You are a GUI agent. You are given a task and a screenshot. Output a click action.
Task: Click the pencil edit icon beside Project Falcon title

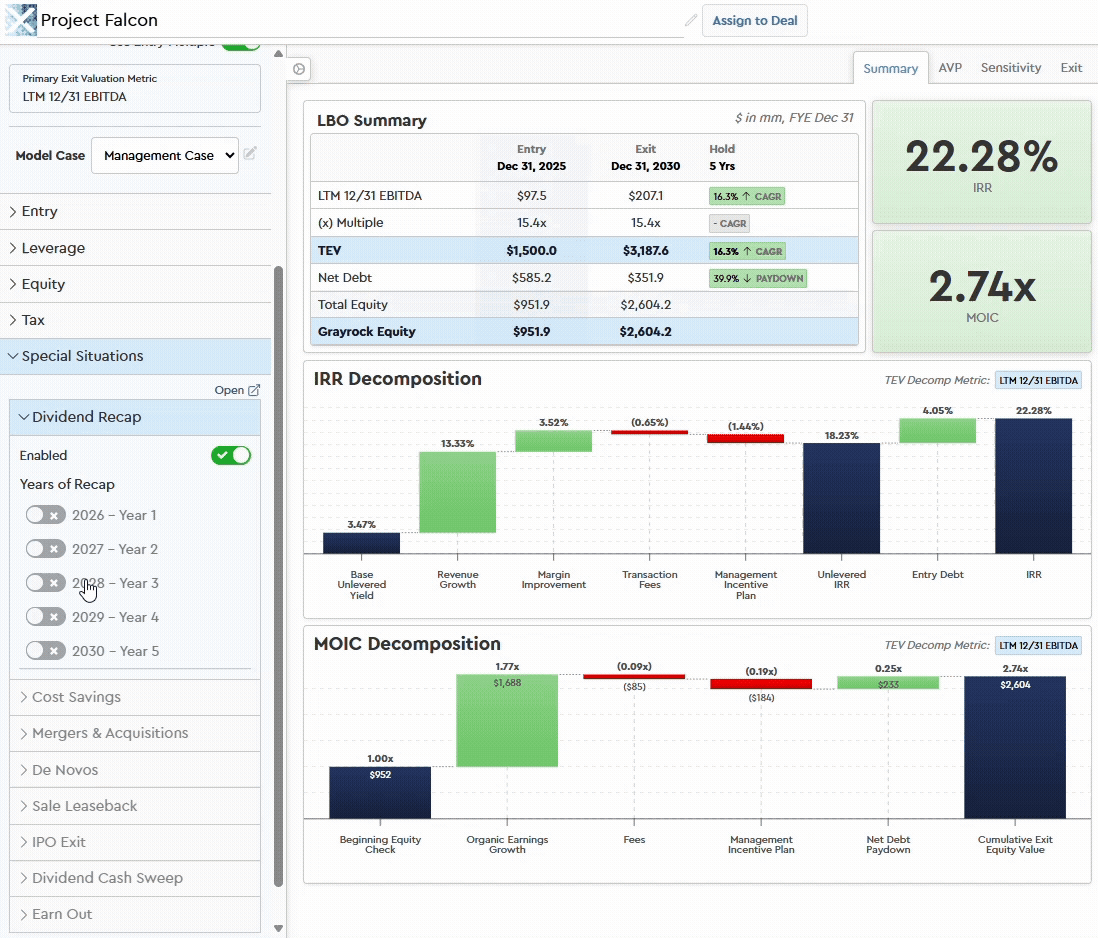690,19
